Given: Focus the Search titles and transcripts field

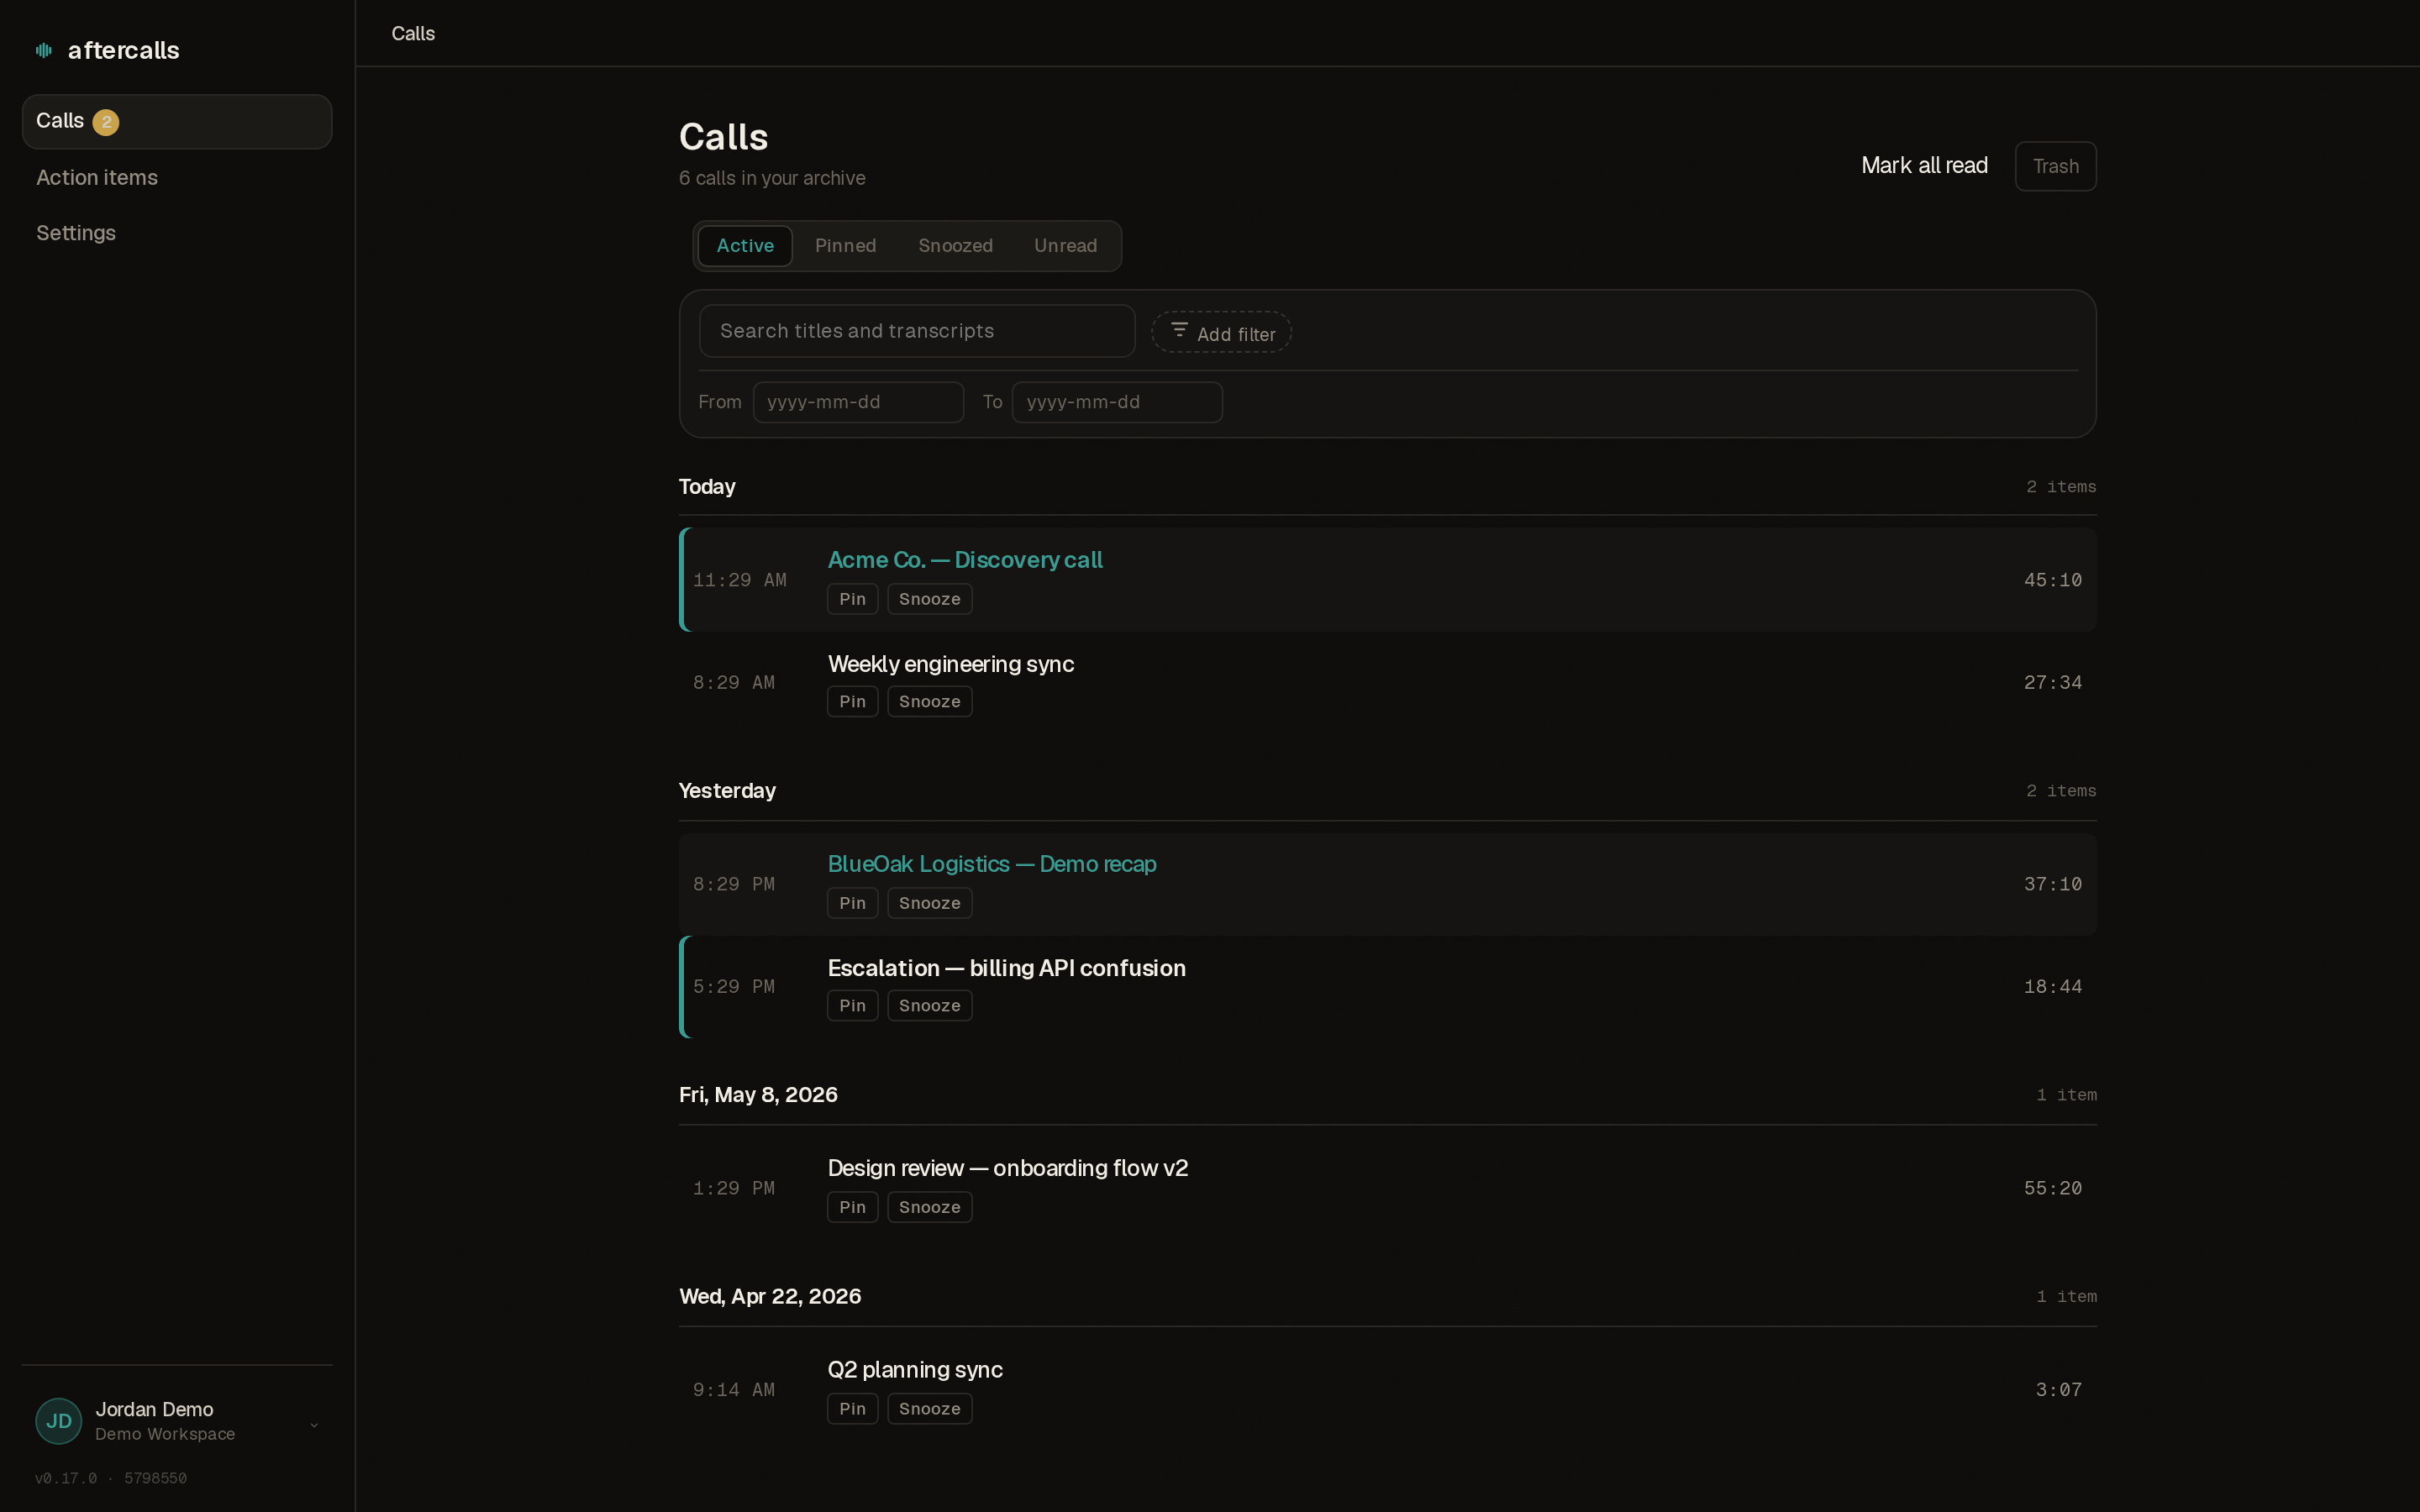Looking at the screenshot, I should click(917, 331).
